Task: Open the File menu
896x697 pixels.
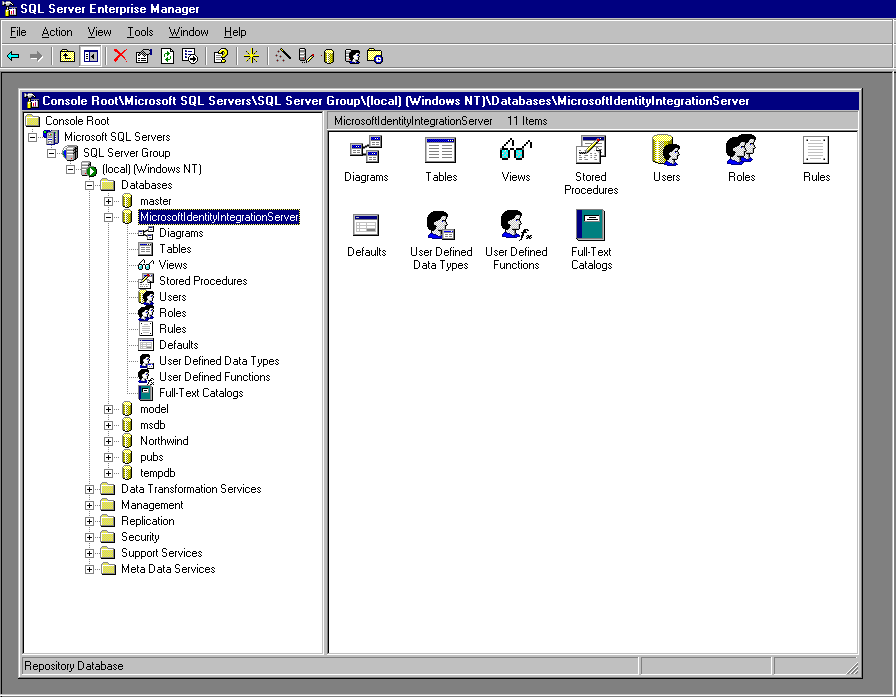Action: (18, 32)
